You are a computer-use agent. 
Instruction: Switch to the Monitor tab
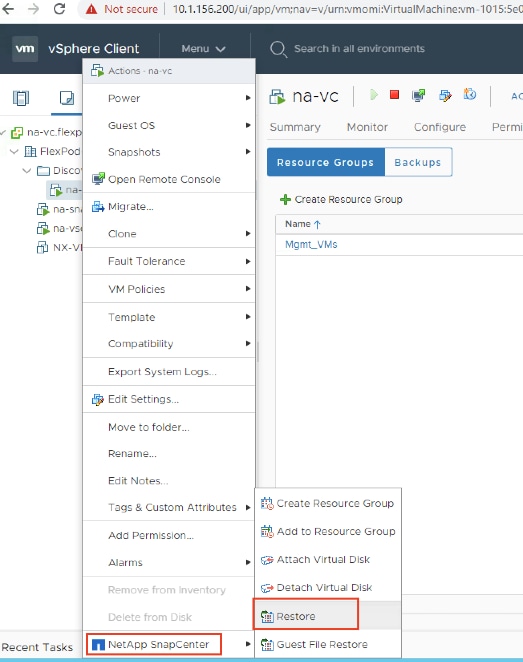click(367, 127)
